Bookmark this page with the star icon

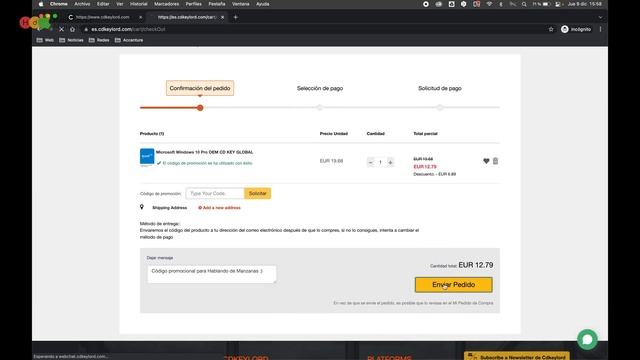pos(551,29)
